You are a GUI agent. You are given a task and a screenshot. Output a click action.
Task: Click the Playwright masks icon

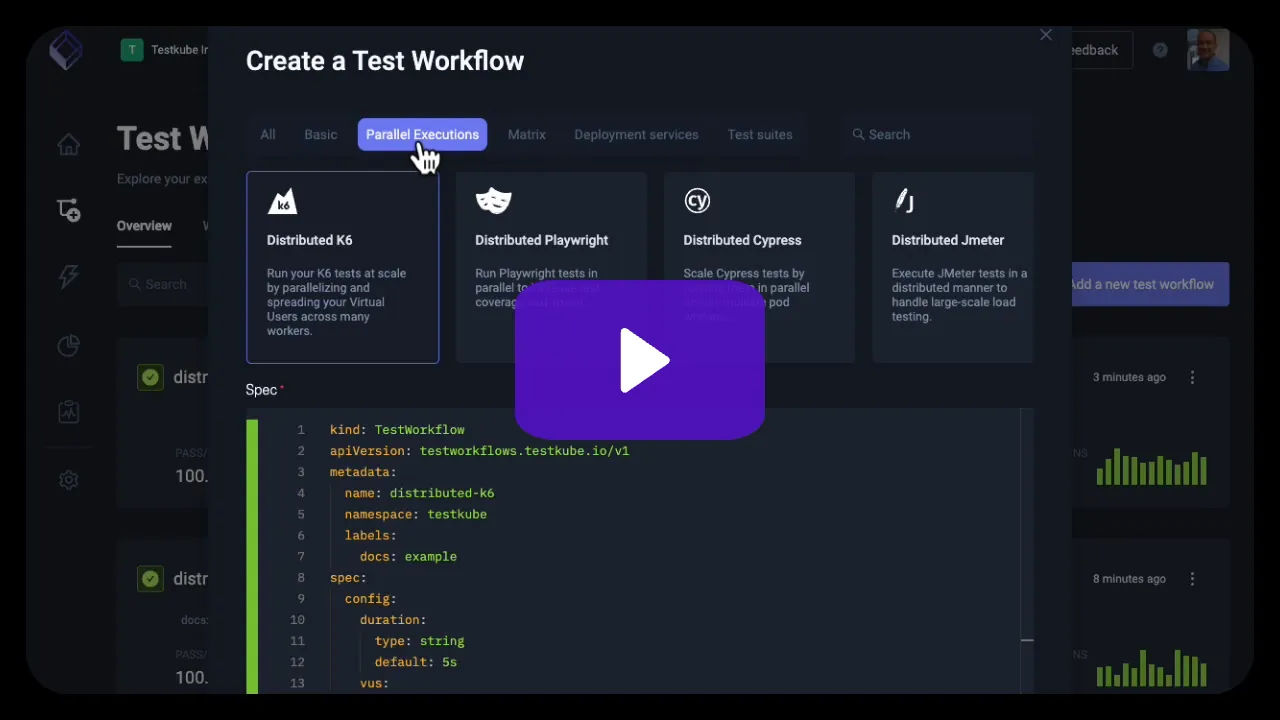pyautogui.click(x=493, y=201)
